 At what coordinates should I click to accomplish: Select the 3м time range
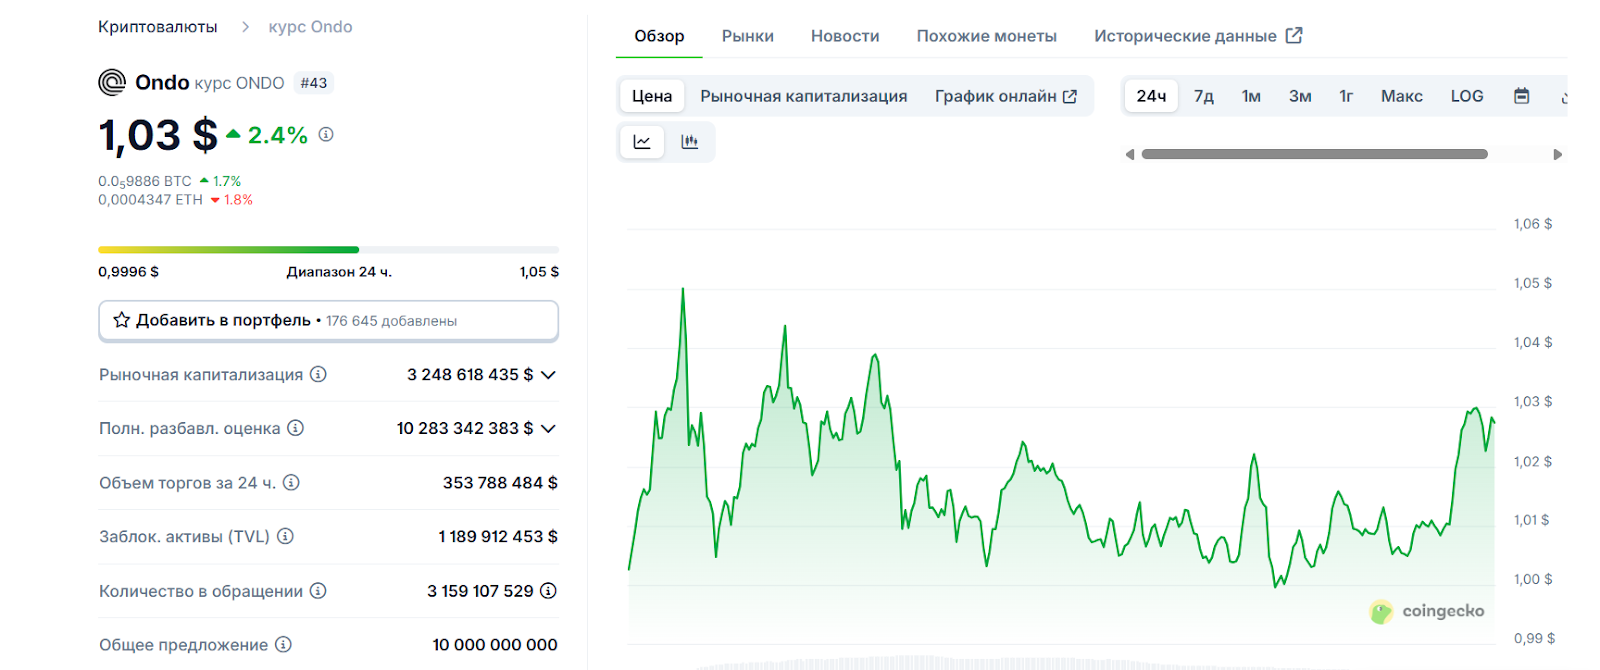(1300, 96)
